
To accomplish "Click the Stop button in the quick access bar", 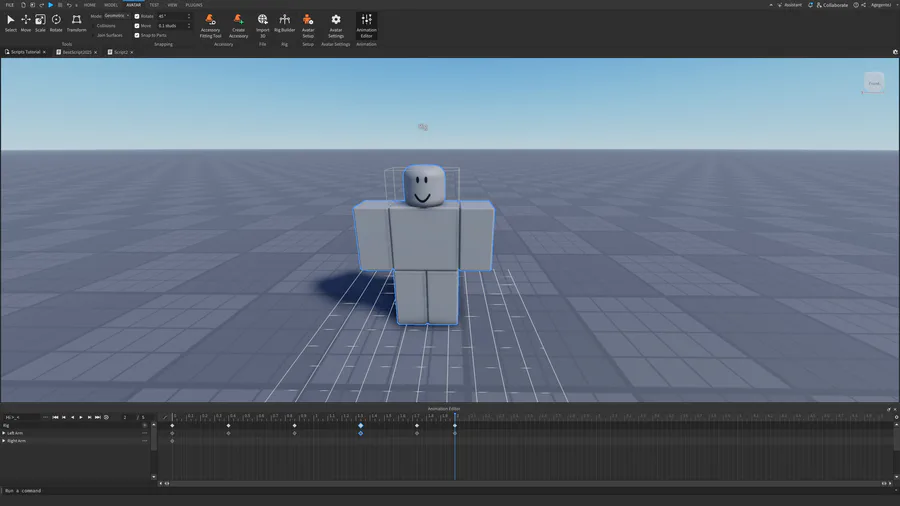I will pos(60,5).
